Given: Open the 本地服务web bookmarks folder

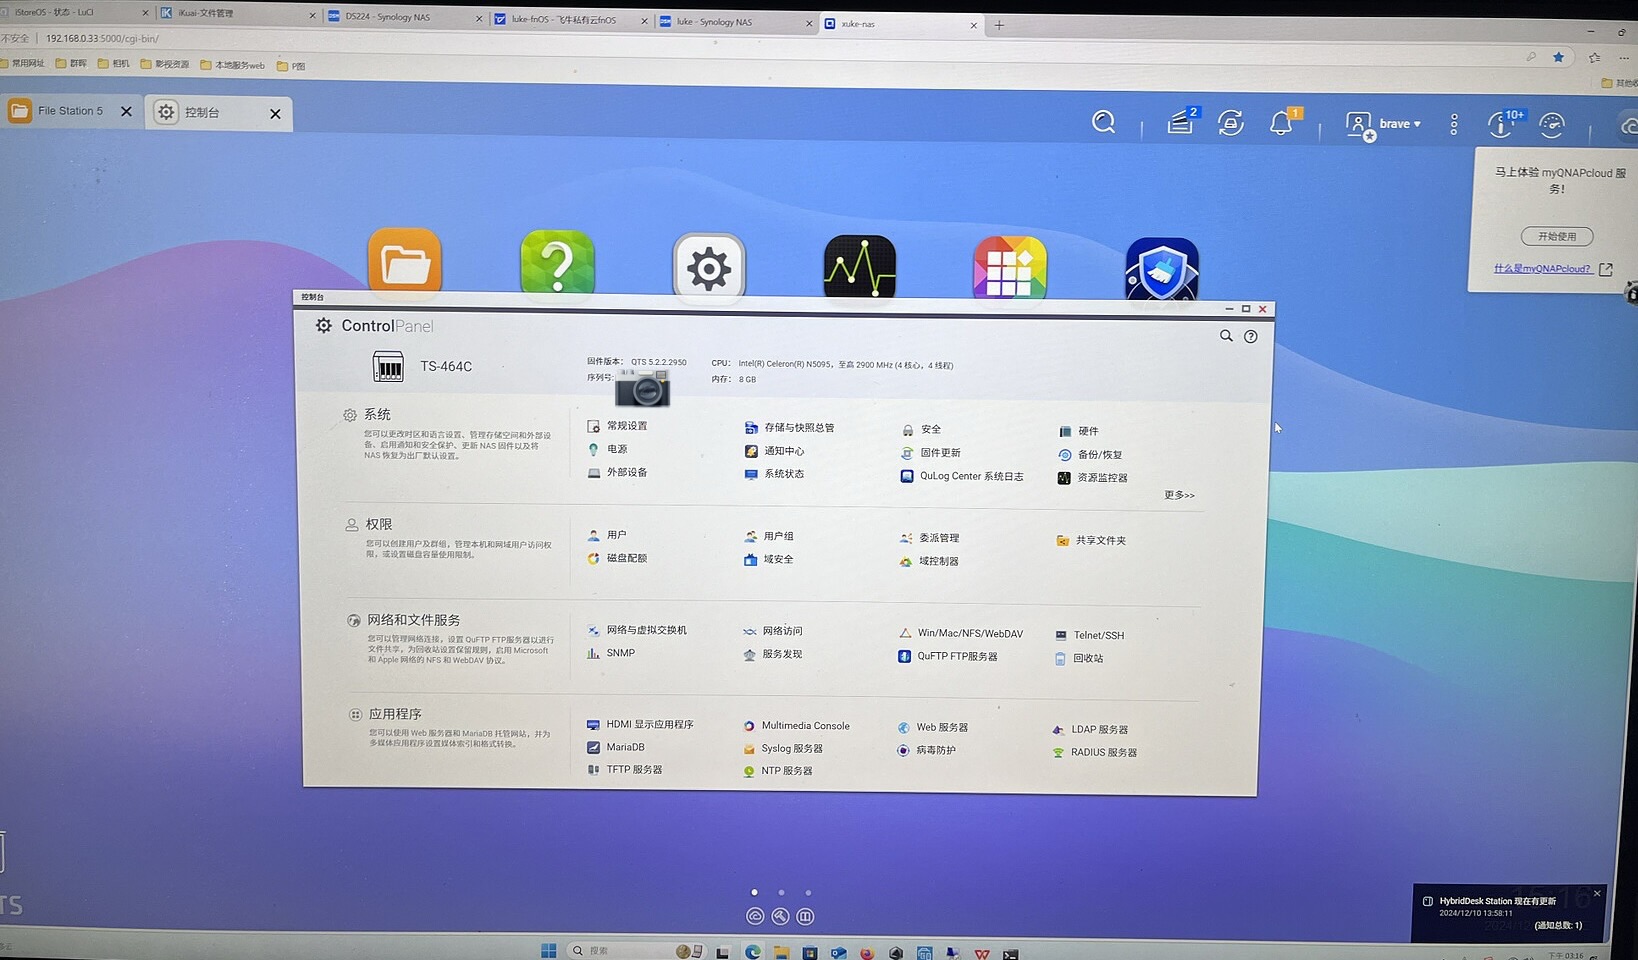Looking at the screenshot, I should coord(233,66).
